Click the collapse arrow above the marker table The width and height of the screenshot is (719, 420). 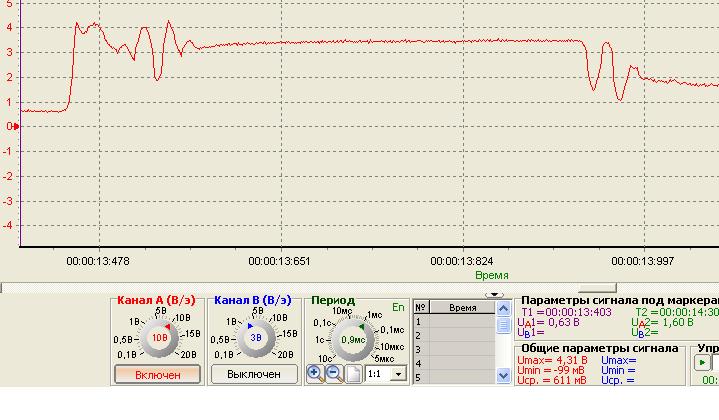point(494,295)
